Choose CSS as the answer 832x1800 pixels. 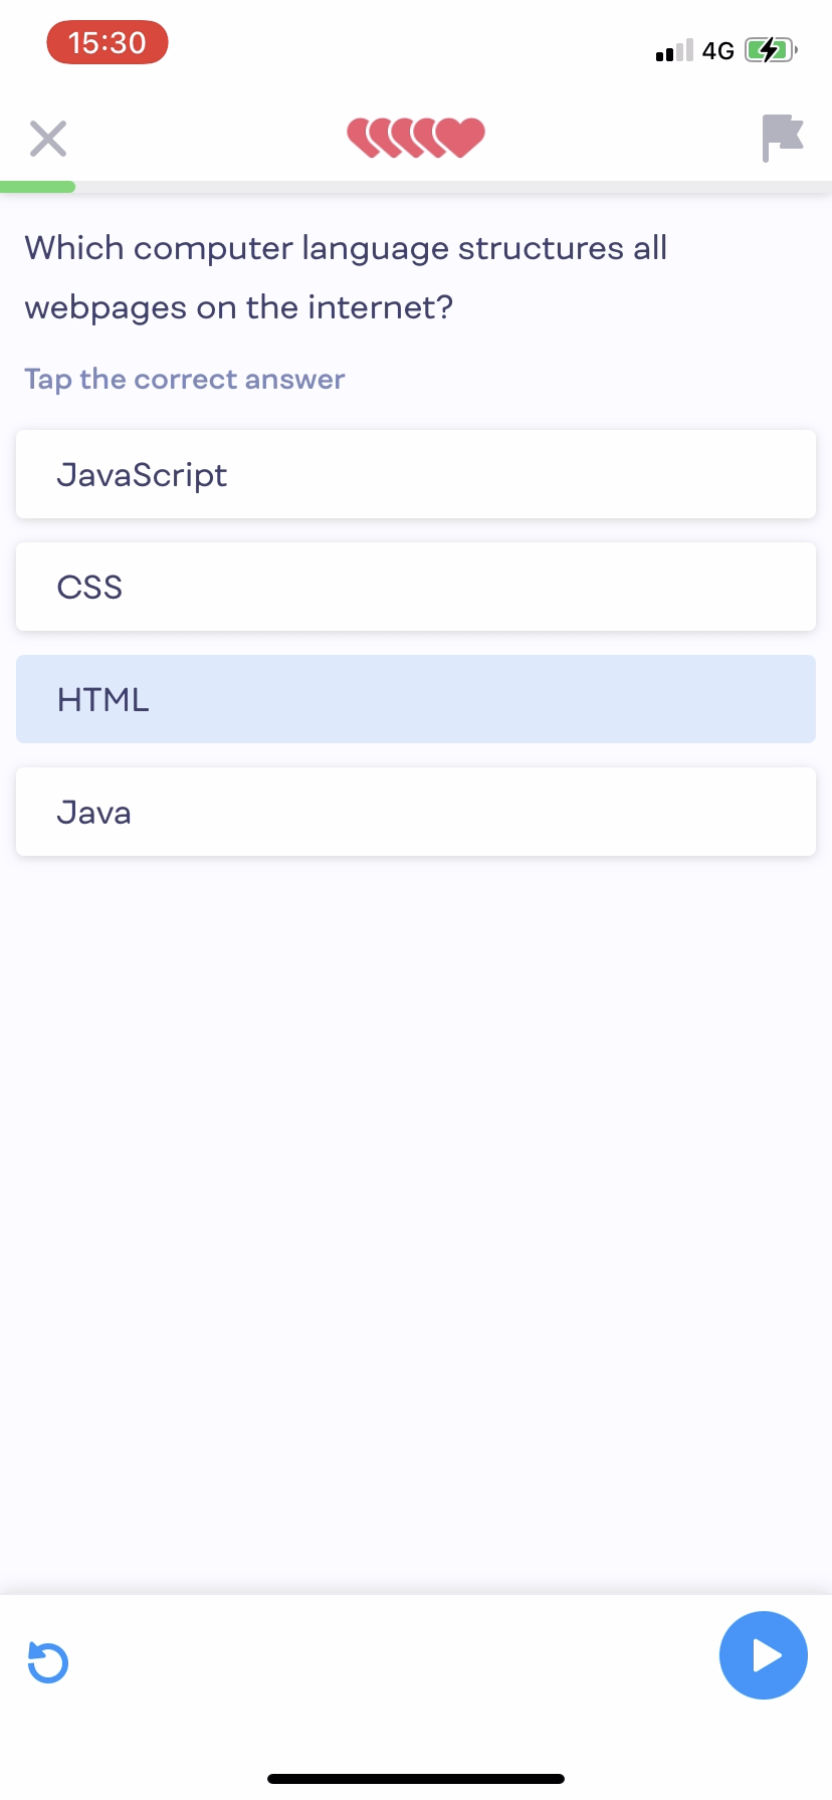click(x=416, y=587)
